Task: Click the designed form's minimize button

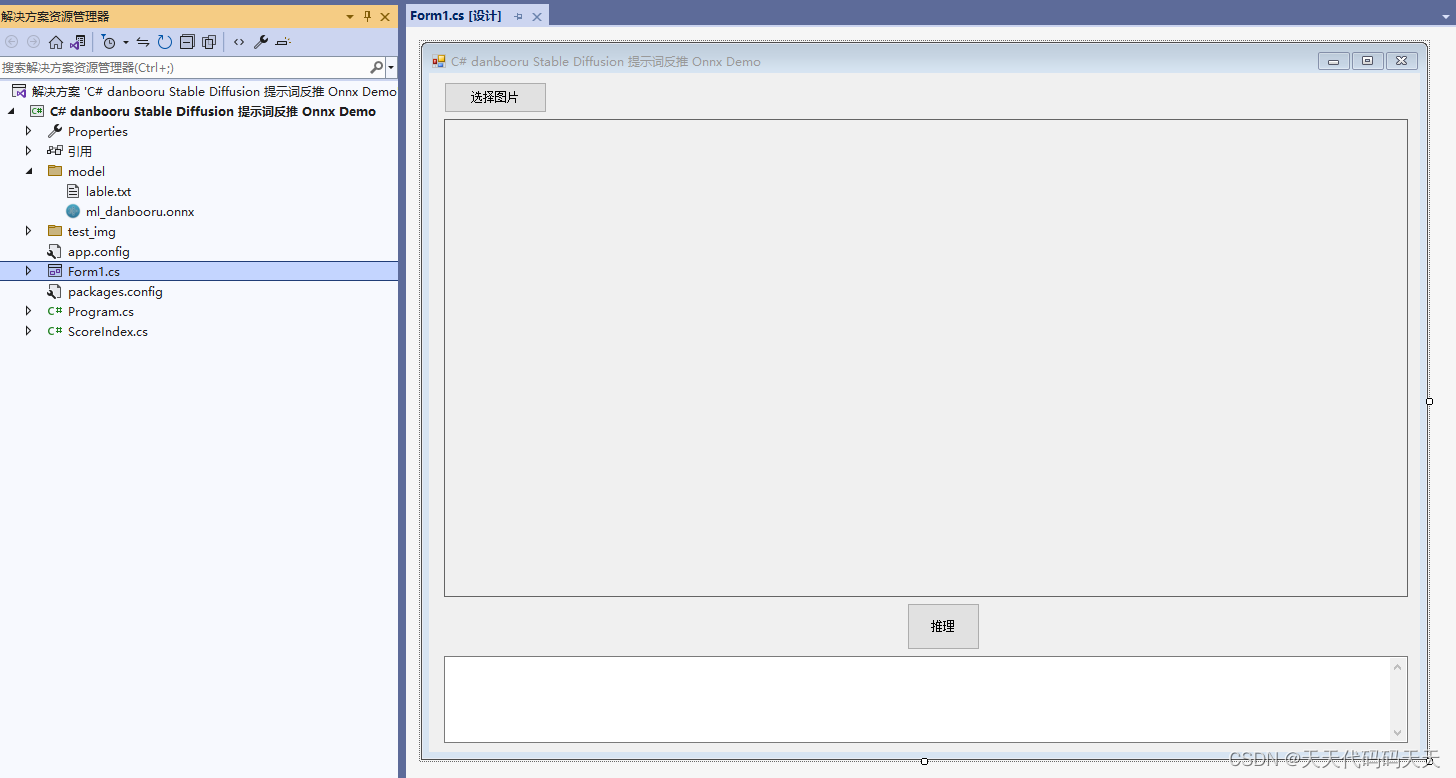Action: pos(1333,61)
